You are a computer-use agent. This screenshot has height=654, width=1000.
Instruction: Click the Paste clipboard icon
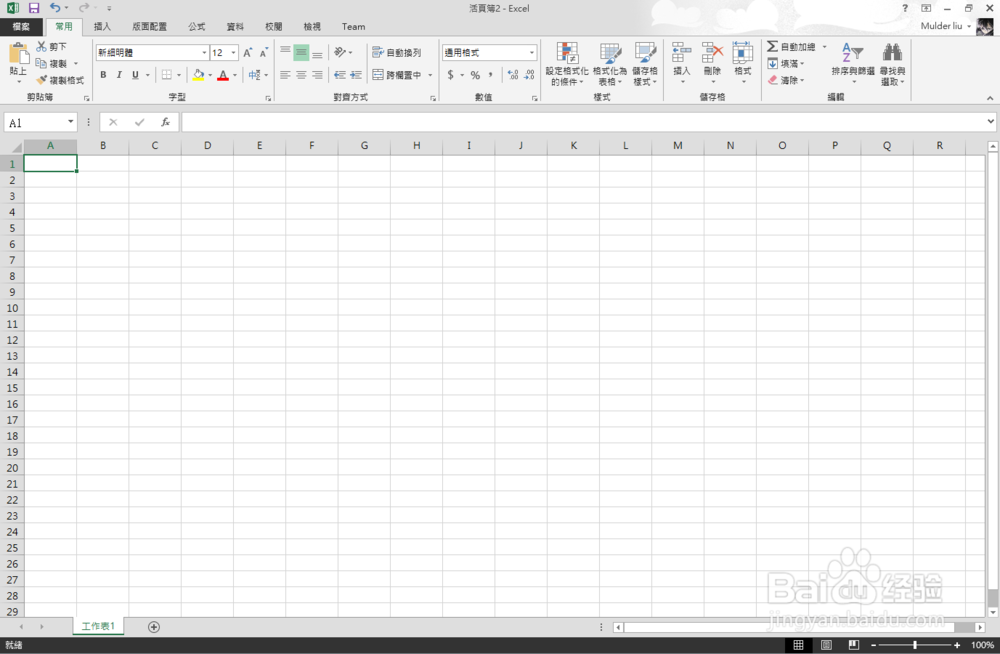[x=18, y=52]
